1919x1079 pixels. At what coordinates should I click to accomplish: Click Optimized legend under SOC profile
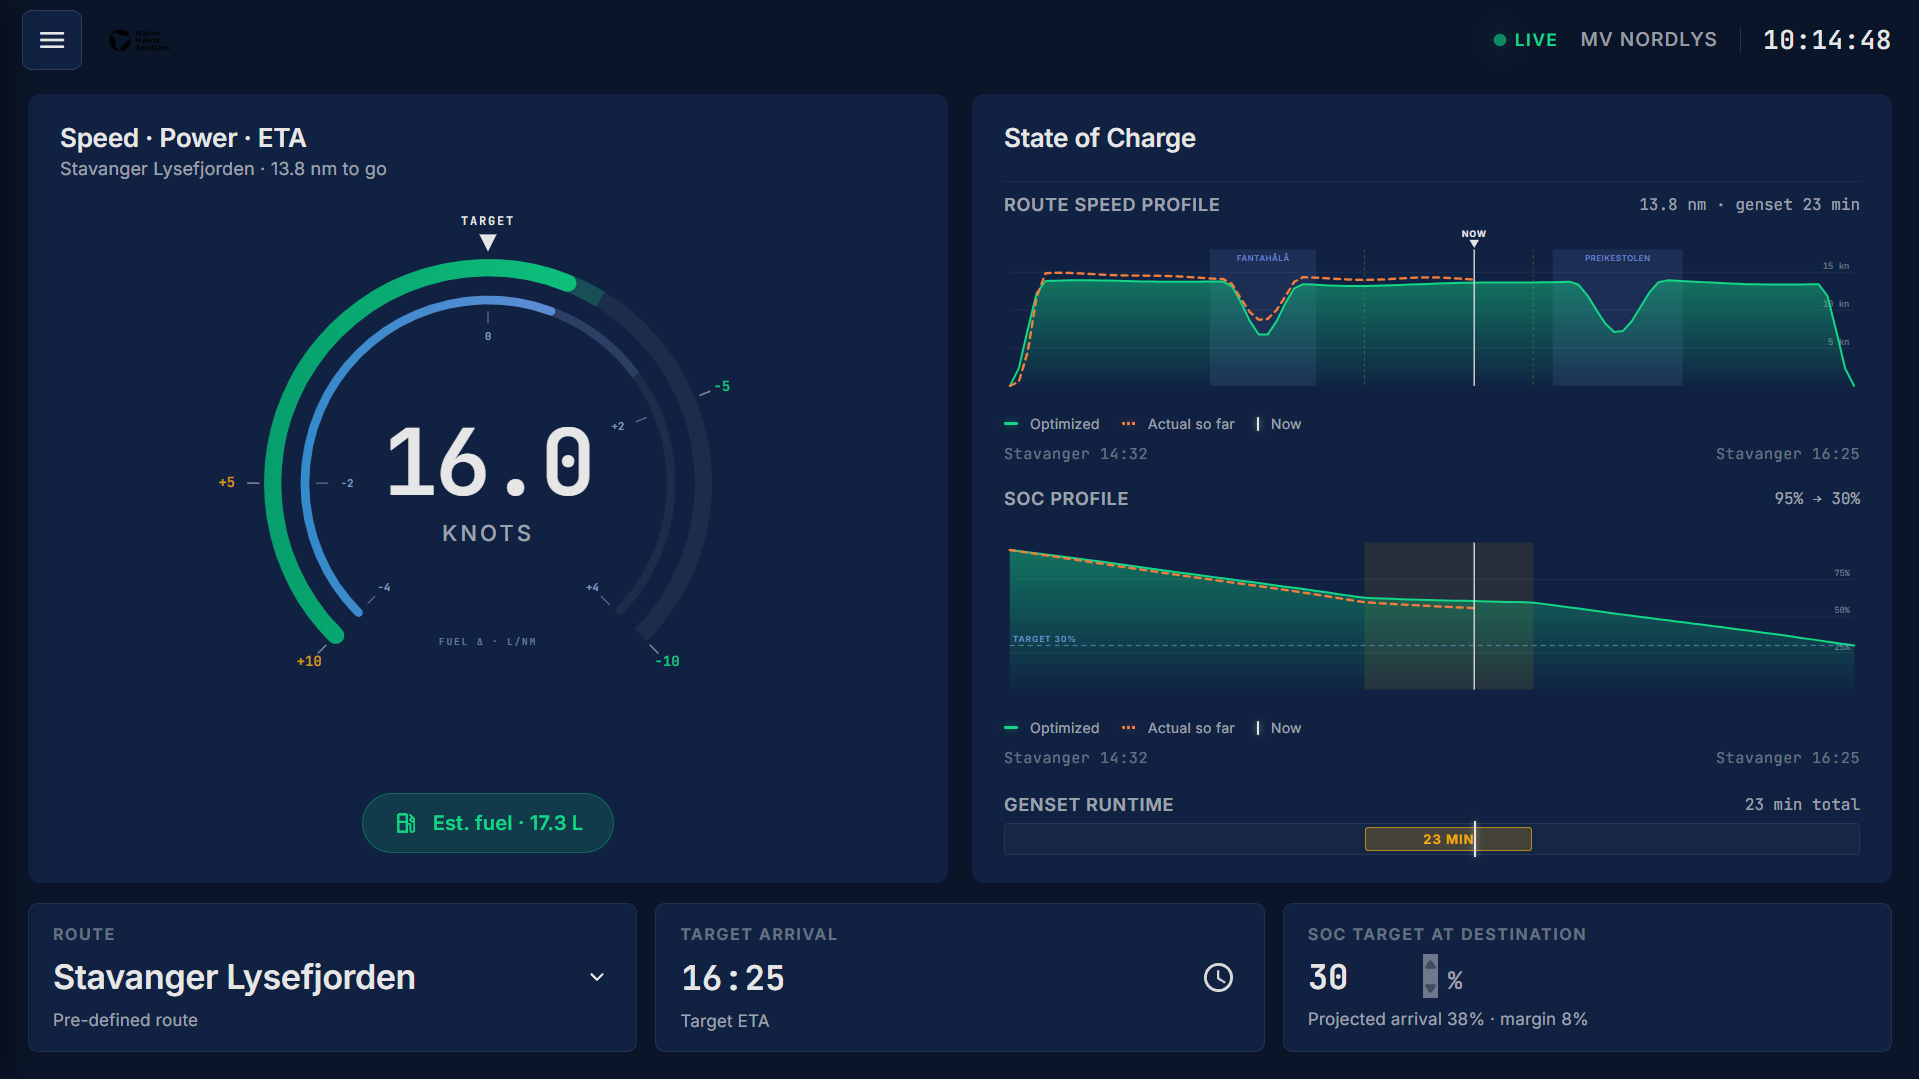click(x=1052, y=728)
